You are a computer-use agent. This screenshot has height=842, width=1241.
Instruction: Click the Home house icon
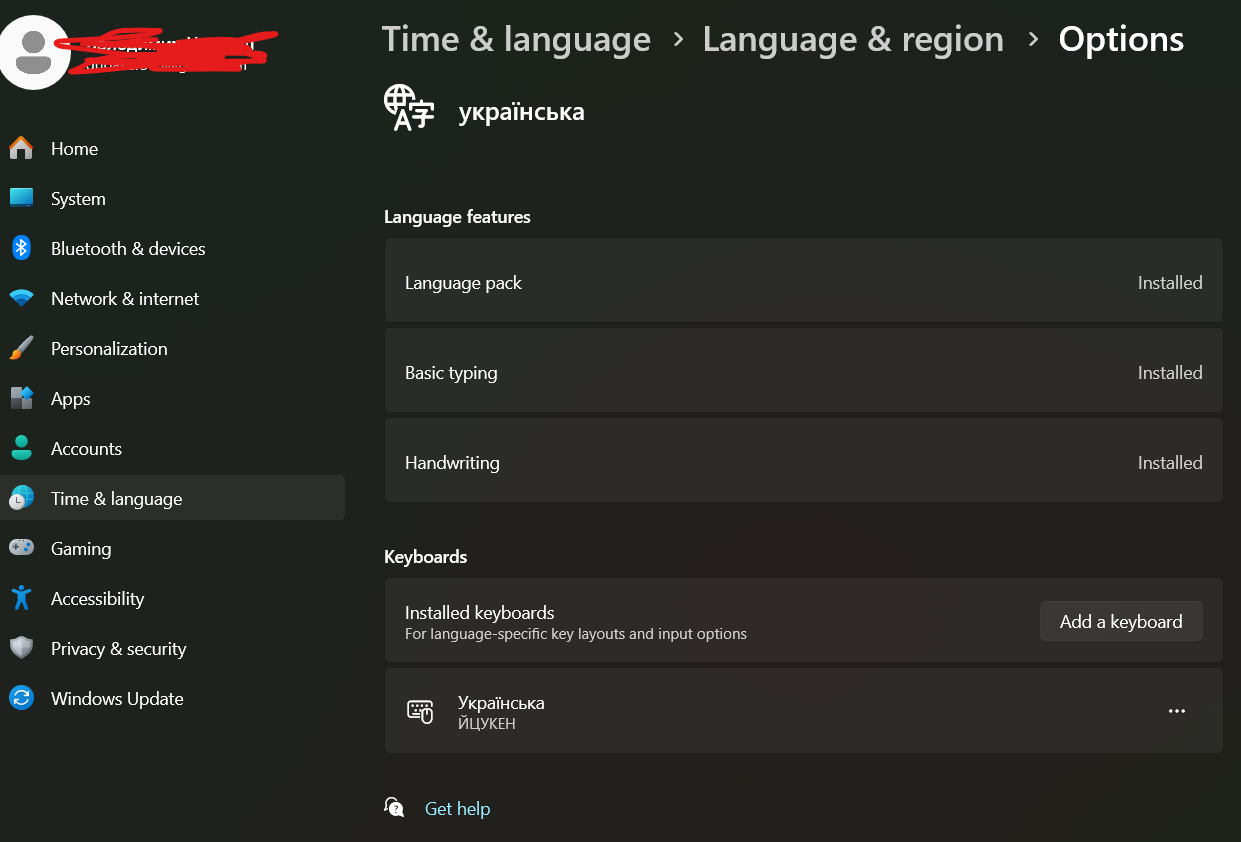[x=21, y=148]
